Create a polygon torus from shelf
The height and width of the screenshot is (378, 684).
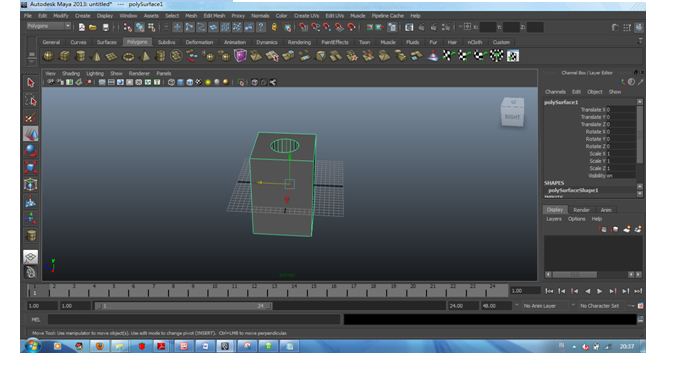(128, 56)
